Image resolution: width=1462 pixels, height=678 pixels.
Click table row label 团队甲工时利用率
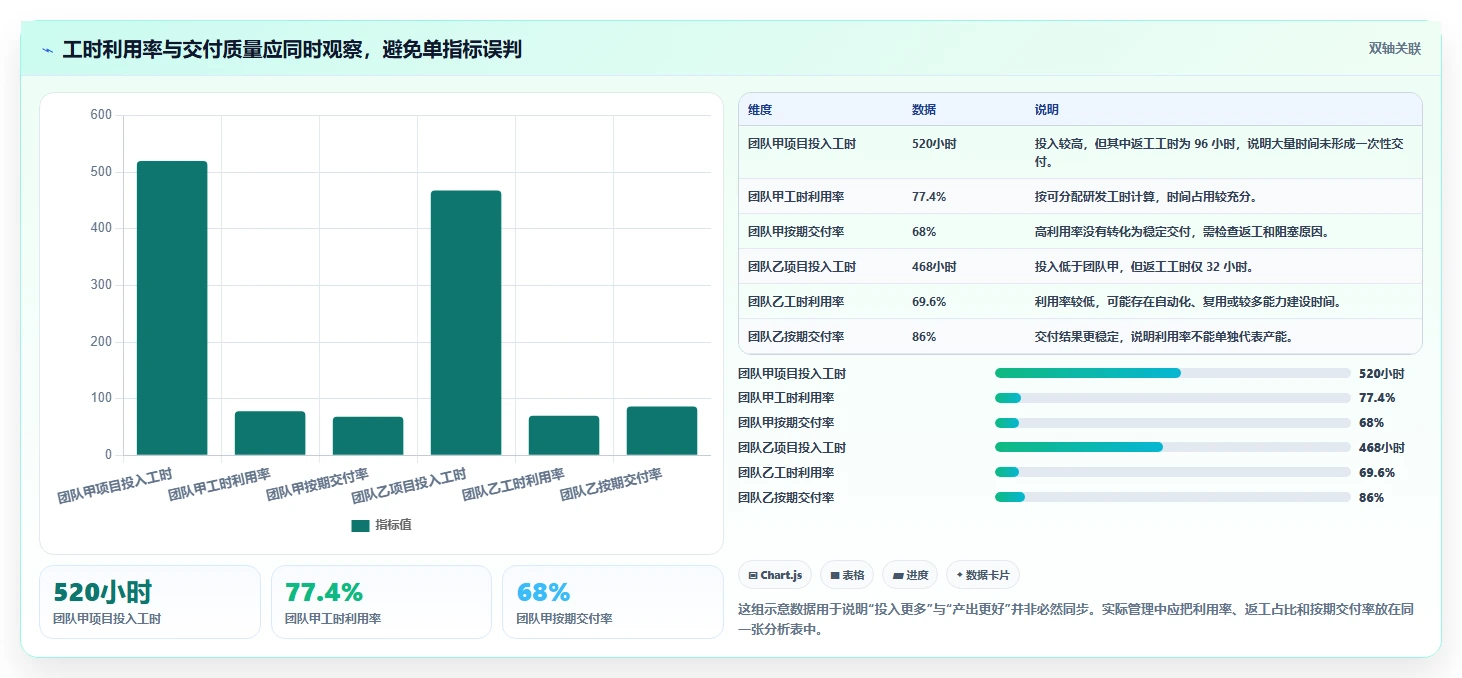[x=796, y=197]
